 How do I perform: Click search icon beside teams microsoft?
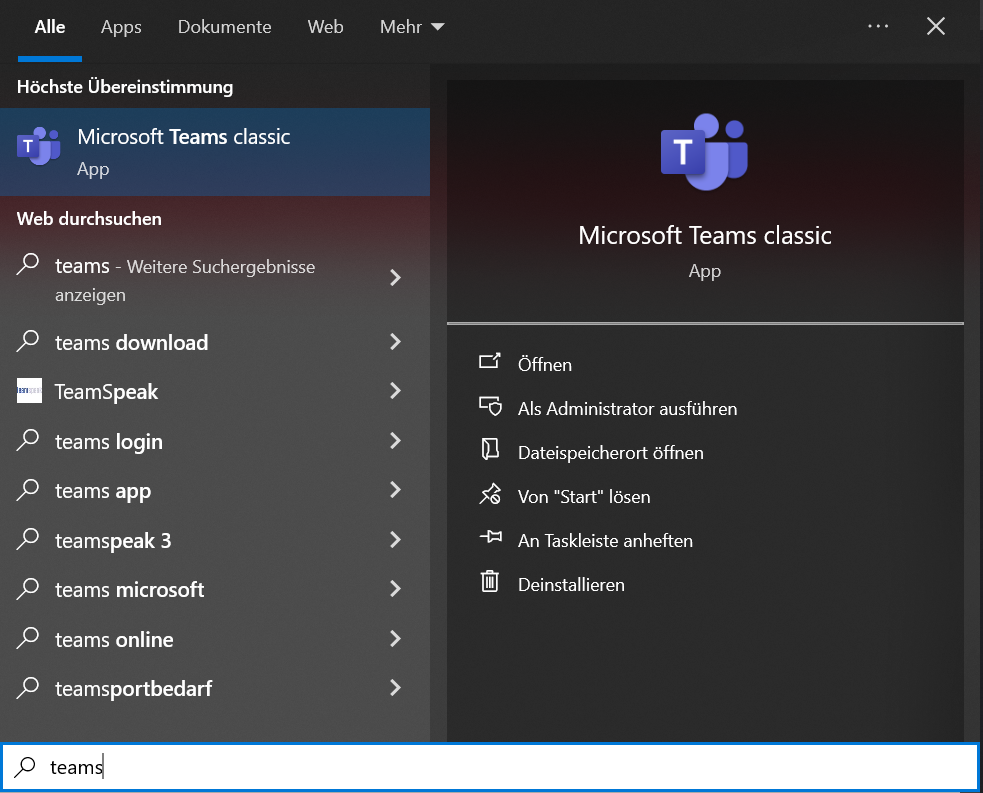click(x=28, y=589)
